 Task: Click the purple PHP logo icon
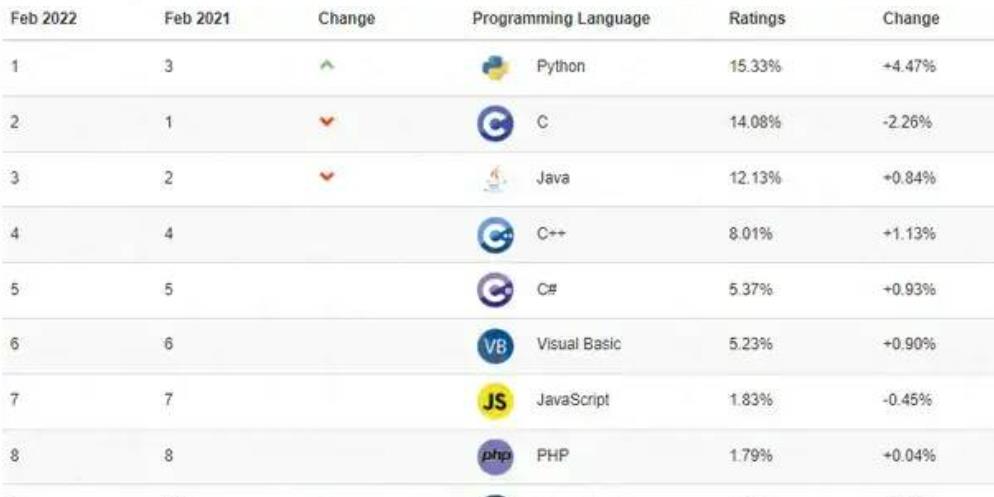click(495, 457)
